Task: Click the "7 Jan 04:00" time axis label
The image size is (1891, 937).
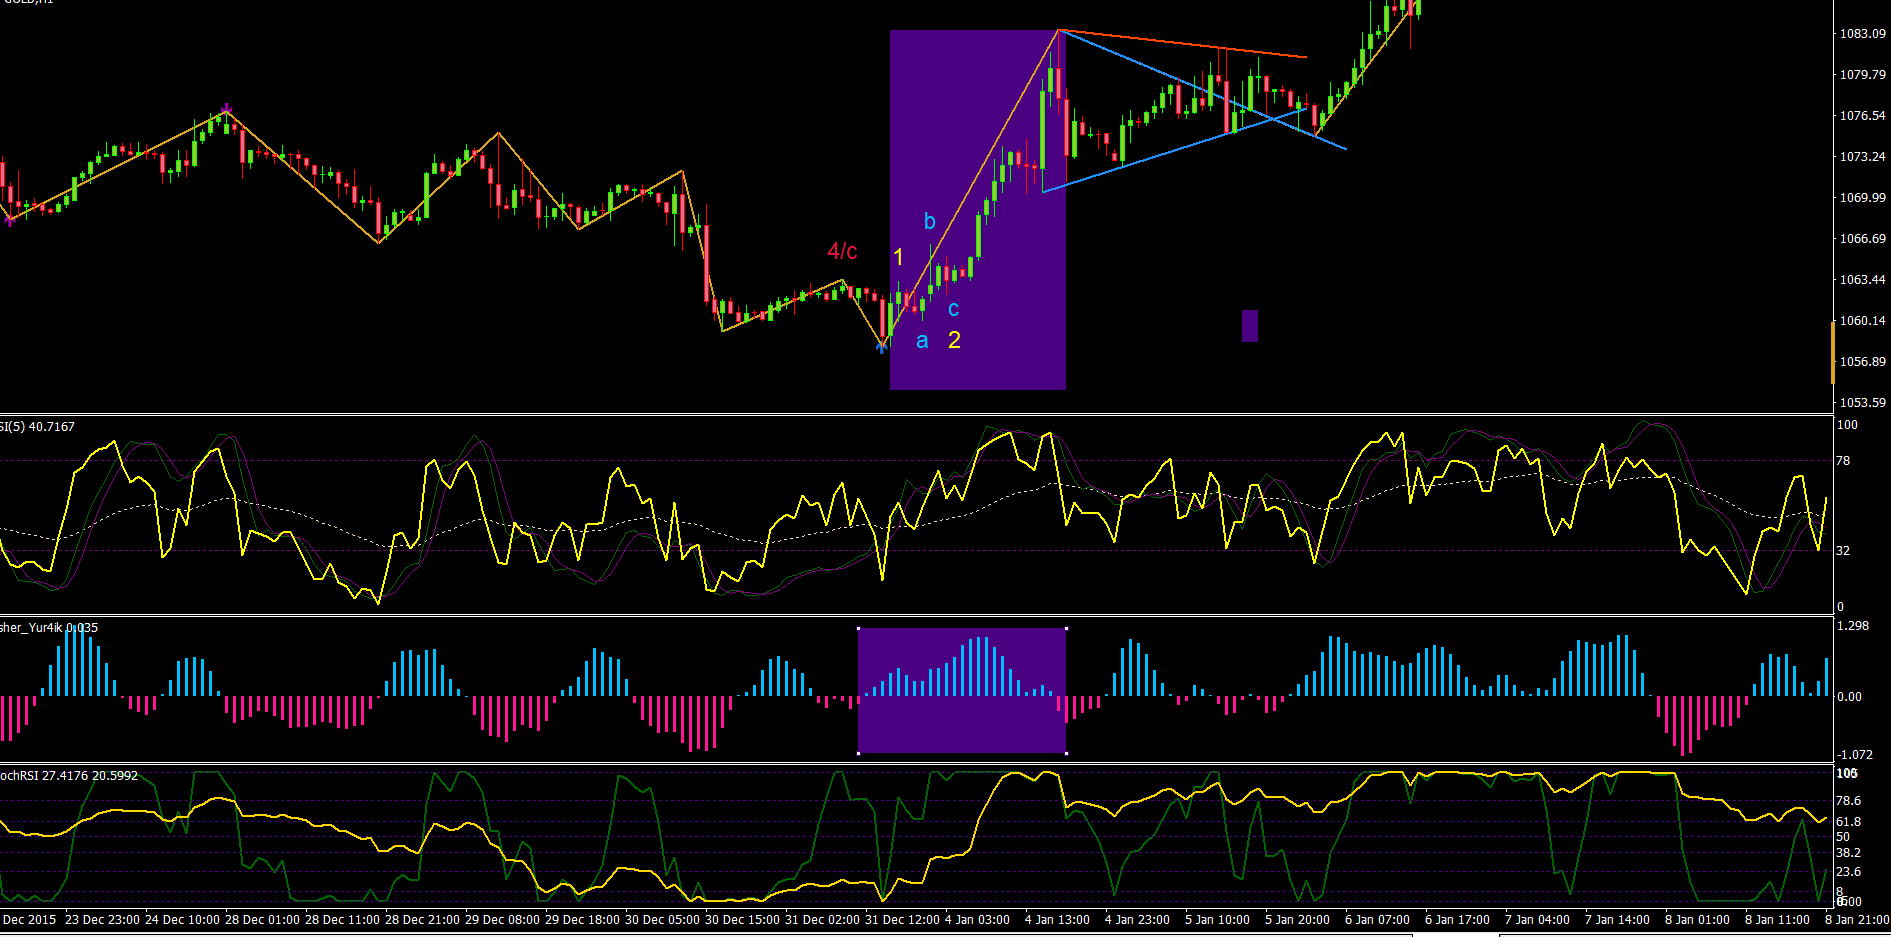Action: (x=1537, y=920)
